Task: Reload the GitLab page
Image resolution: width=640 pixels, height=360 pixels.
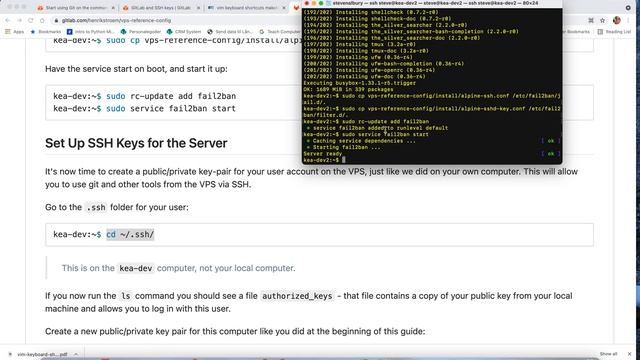Action: tap(31, 20)
